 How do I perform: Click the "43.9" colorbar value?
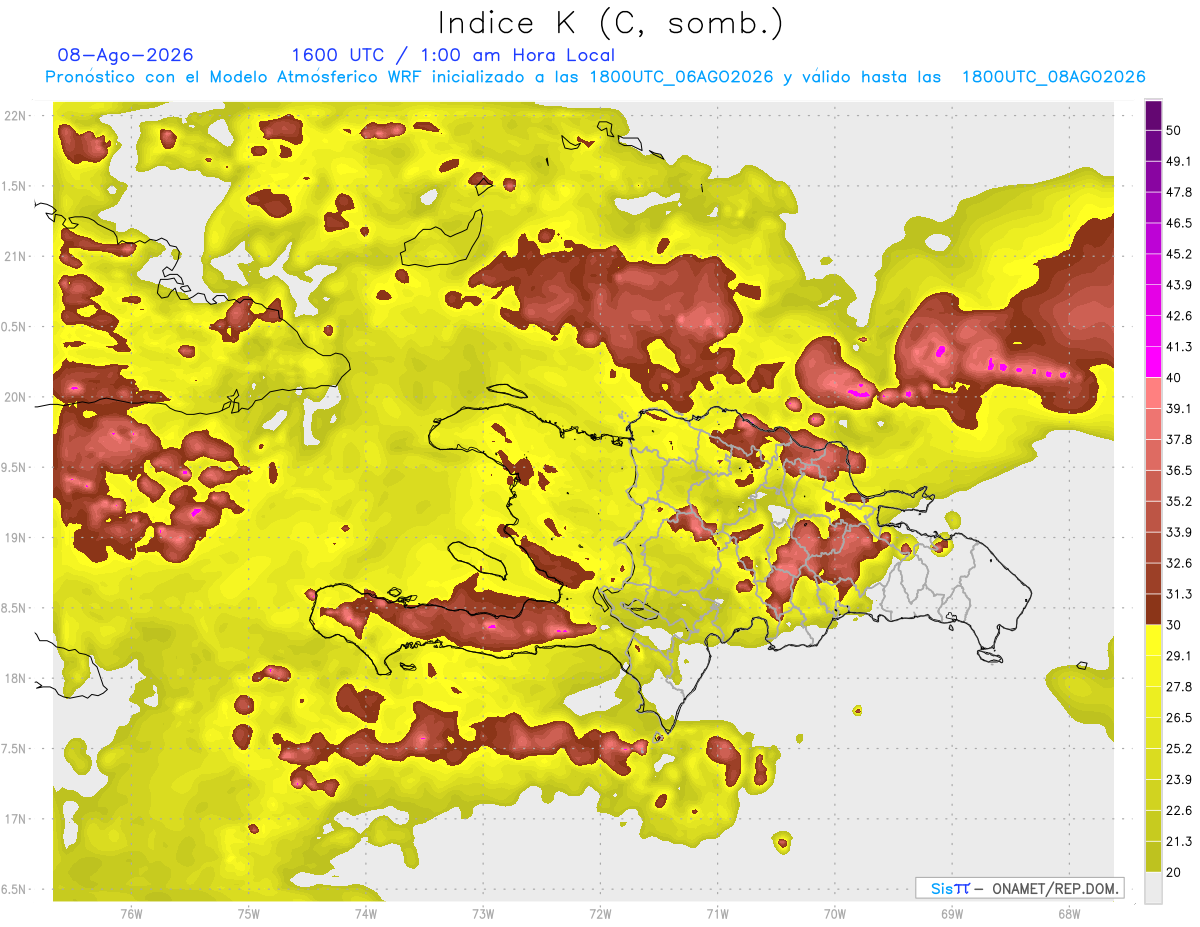coord(1179,285)
